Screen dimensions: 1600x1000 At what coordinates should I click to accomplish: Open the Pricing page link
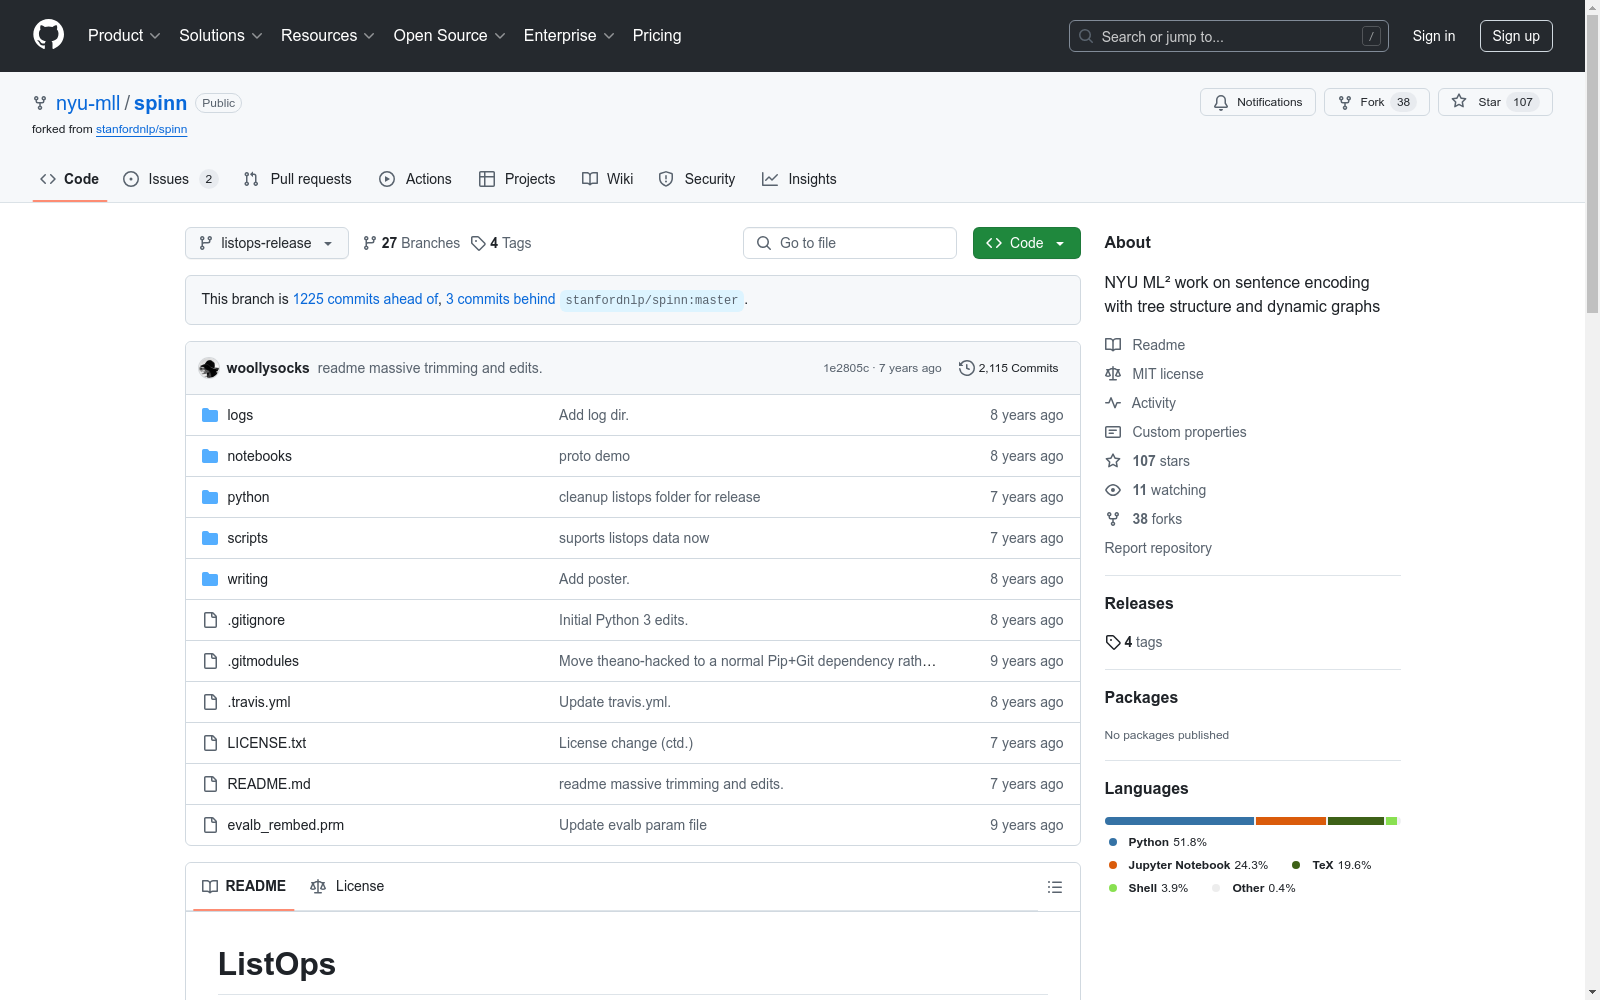657,36
